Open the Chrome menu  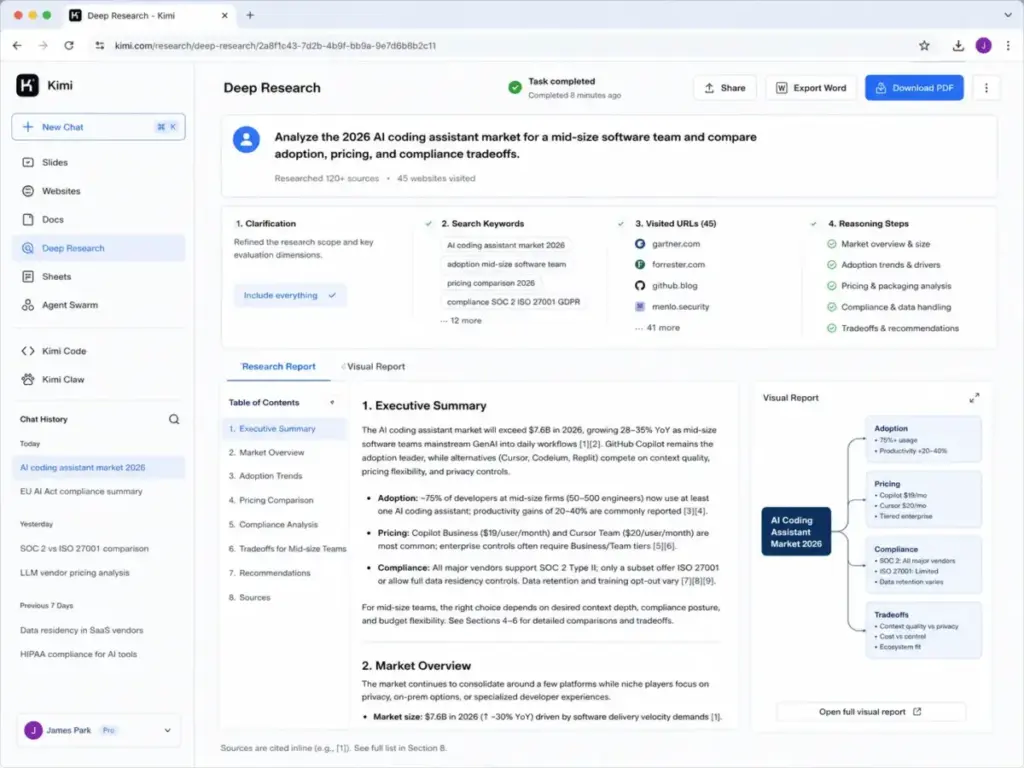1008,46
